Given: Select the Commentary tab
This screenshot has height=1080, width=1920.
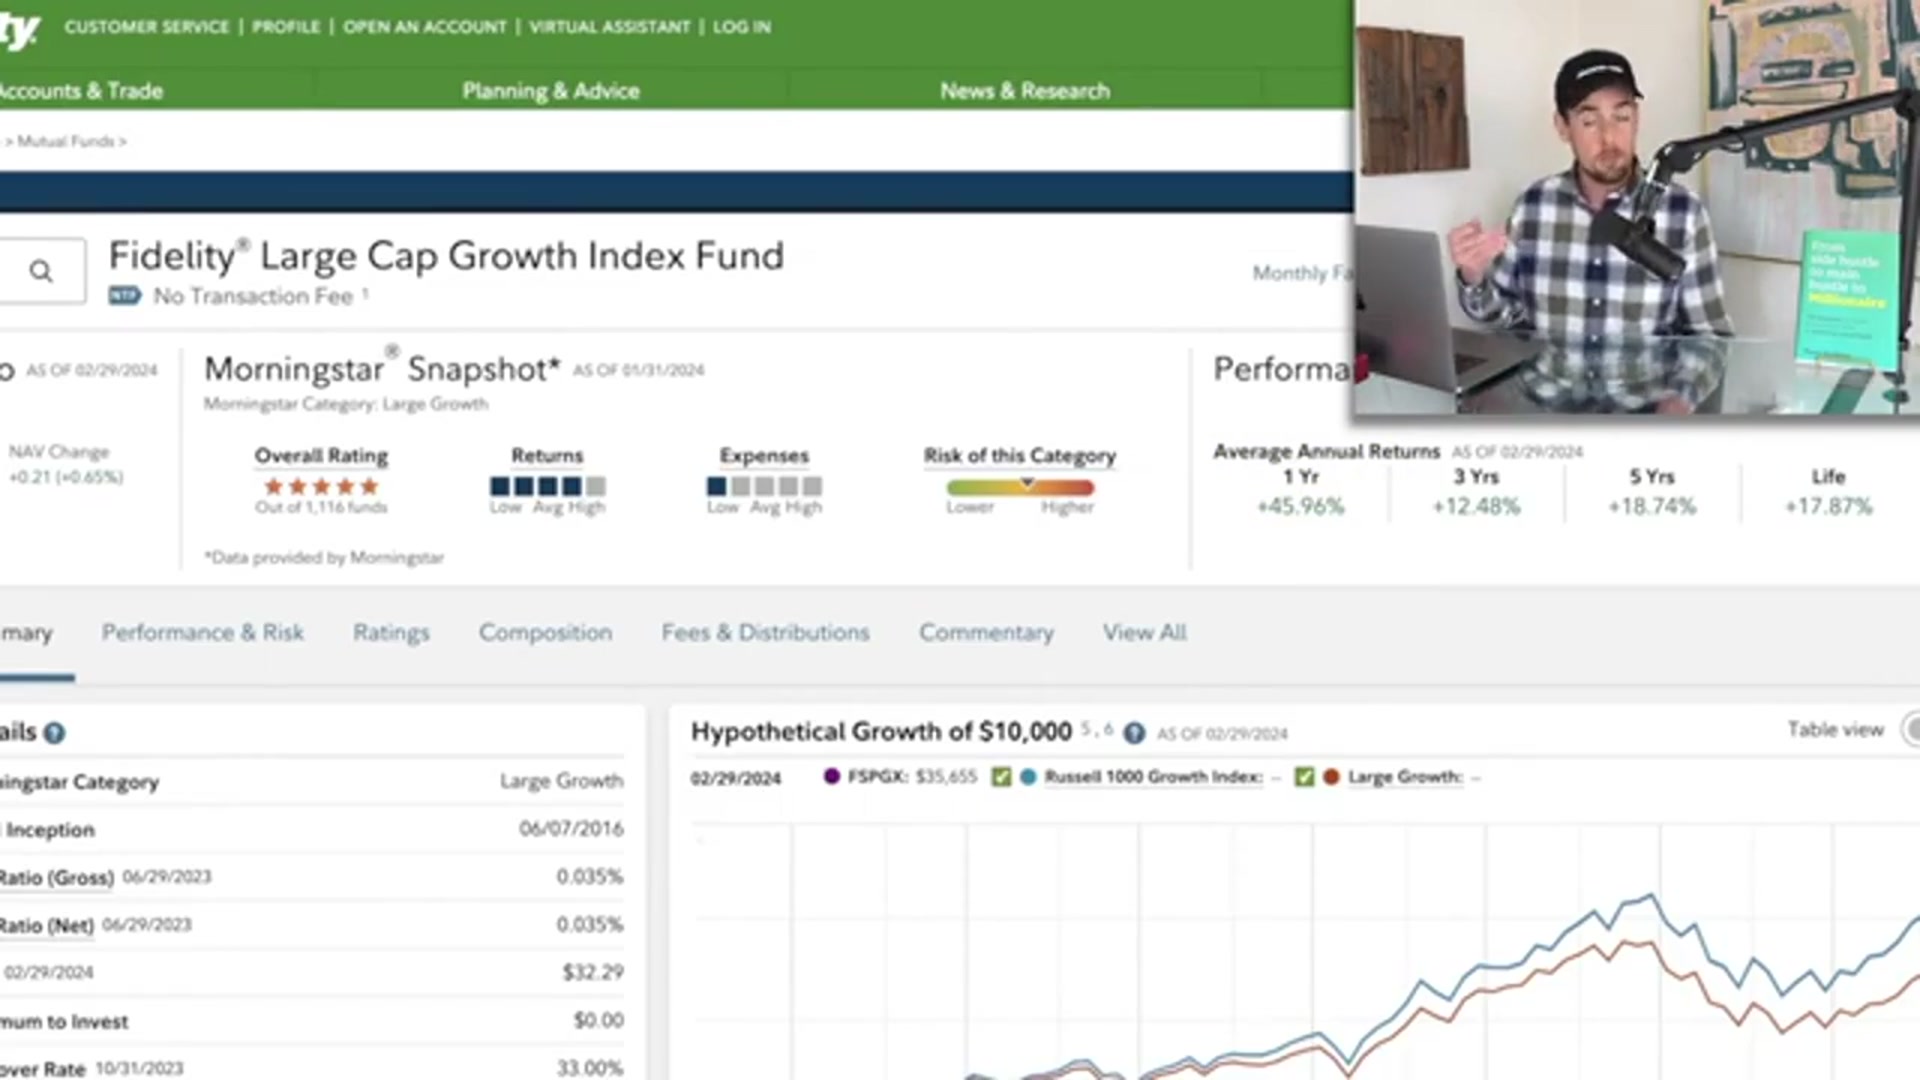Looking at the screenshot, I should click(x=986, y=633).
